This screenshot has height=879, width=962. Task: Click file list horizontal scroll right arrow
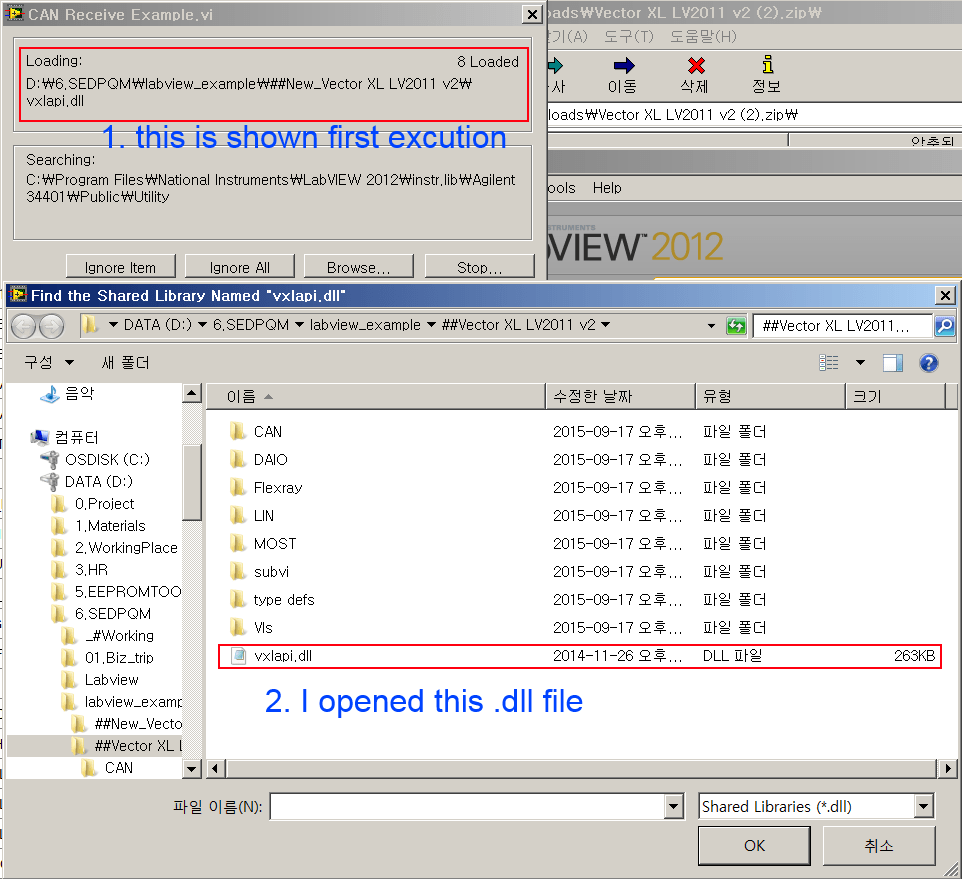click(948, 768)
